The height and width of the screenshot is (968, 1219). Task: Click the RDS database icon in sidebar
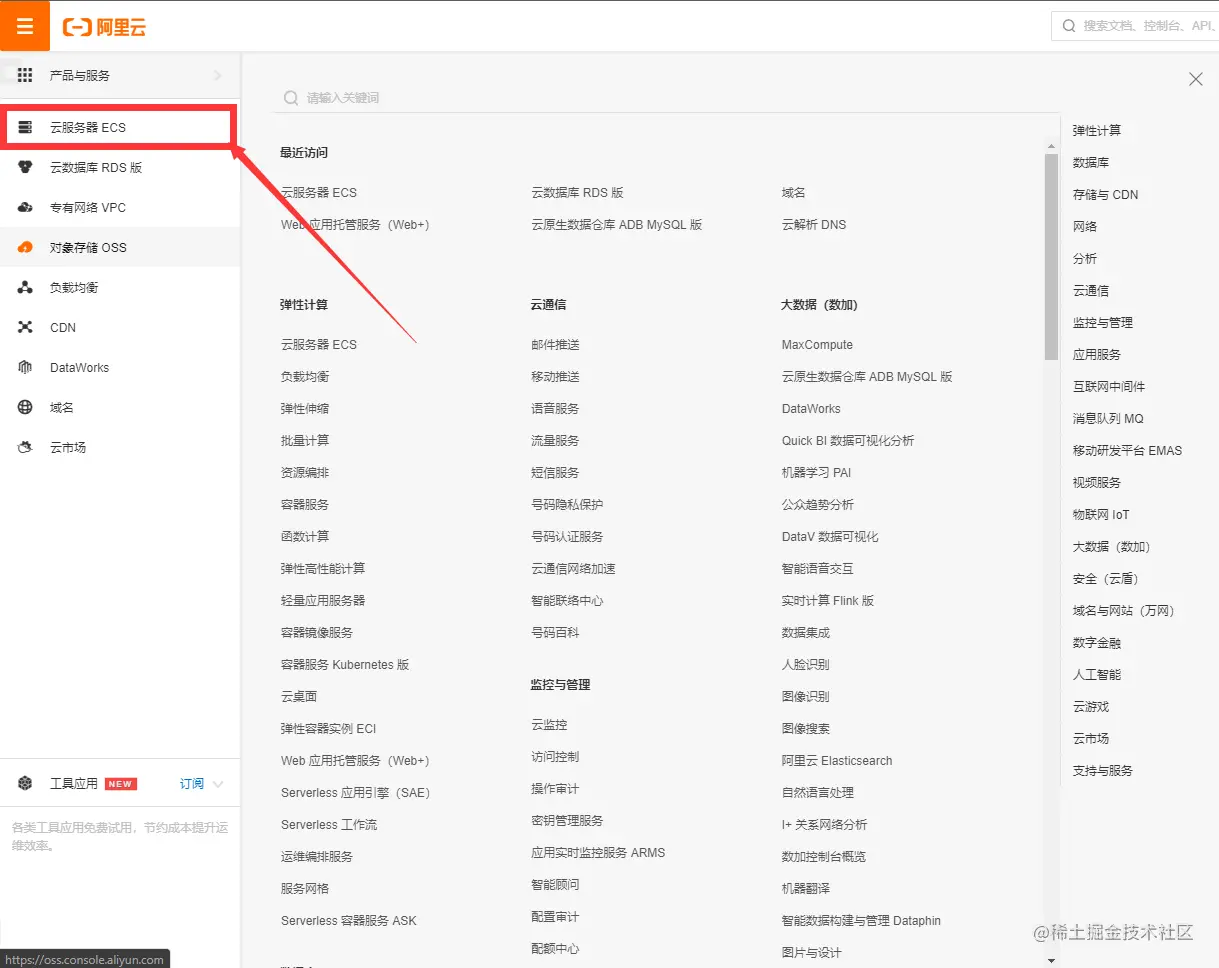coord(26,167)
